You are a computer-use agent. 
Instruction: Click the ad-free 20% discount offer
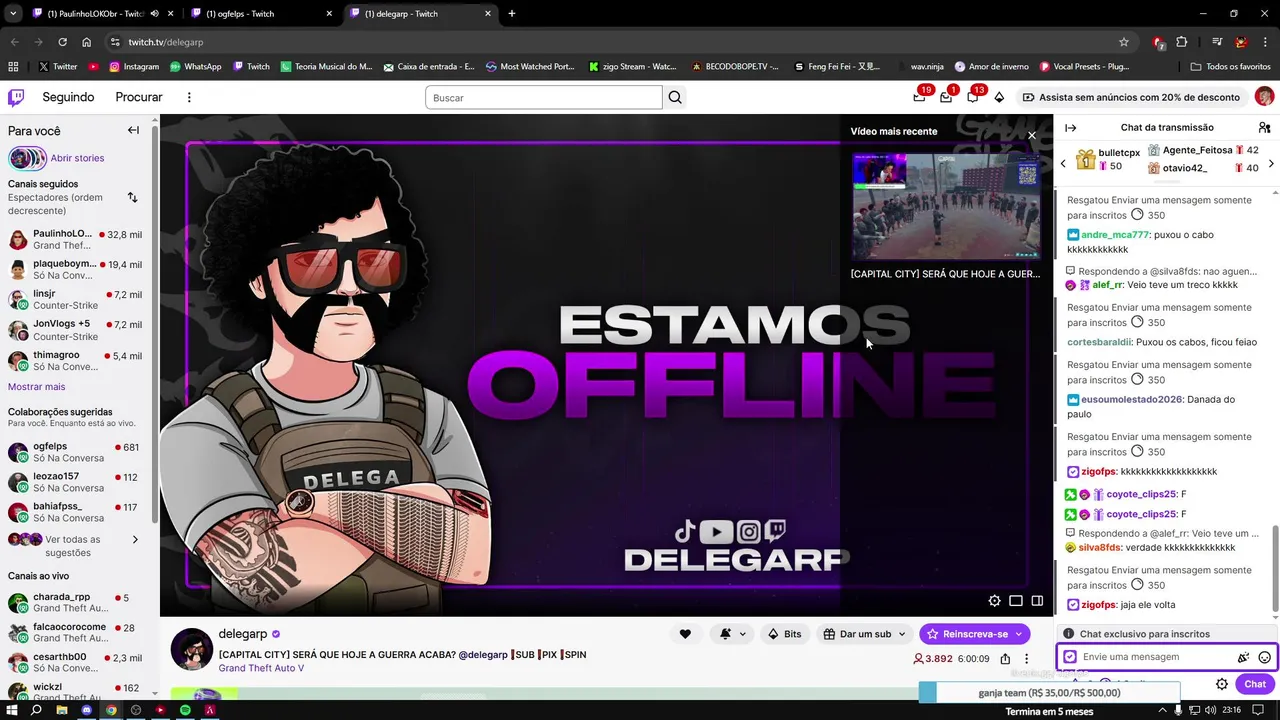[1130, 97]
